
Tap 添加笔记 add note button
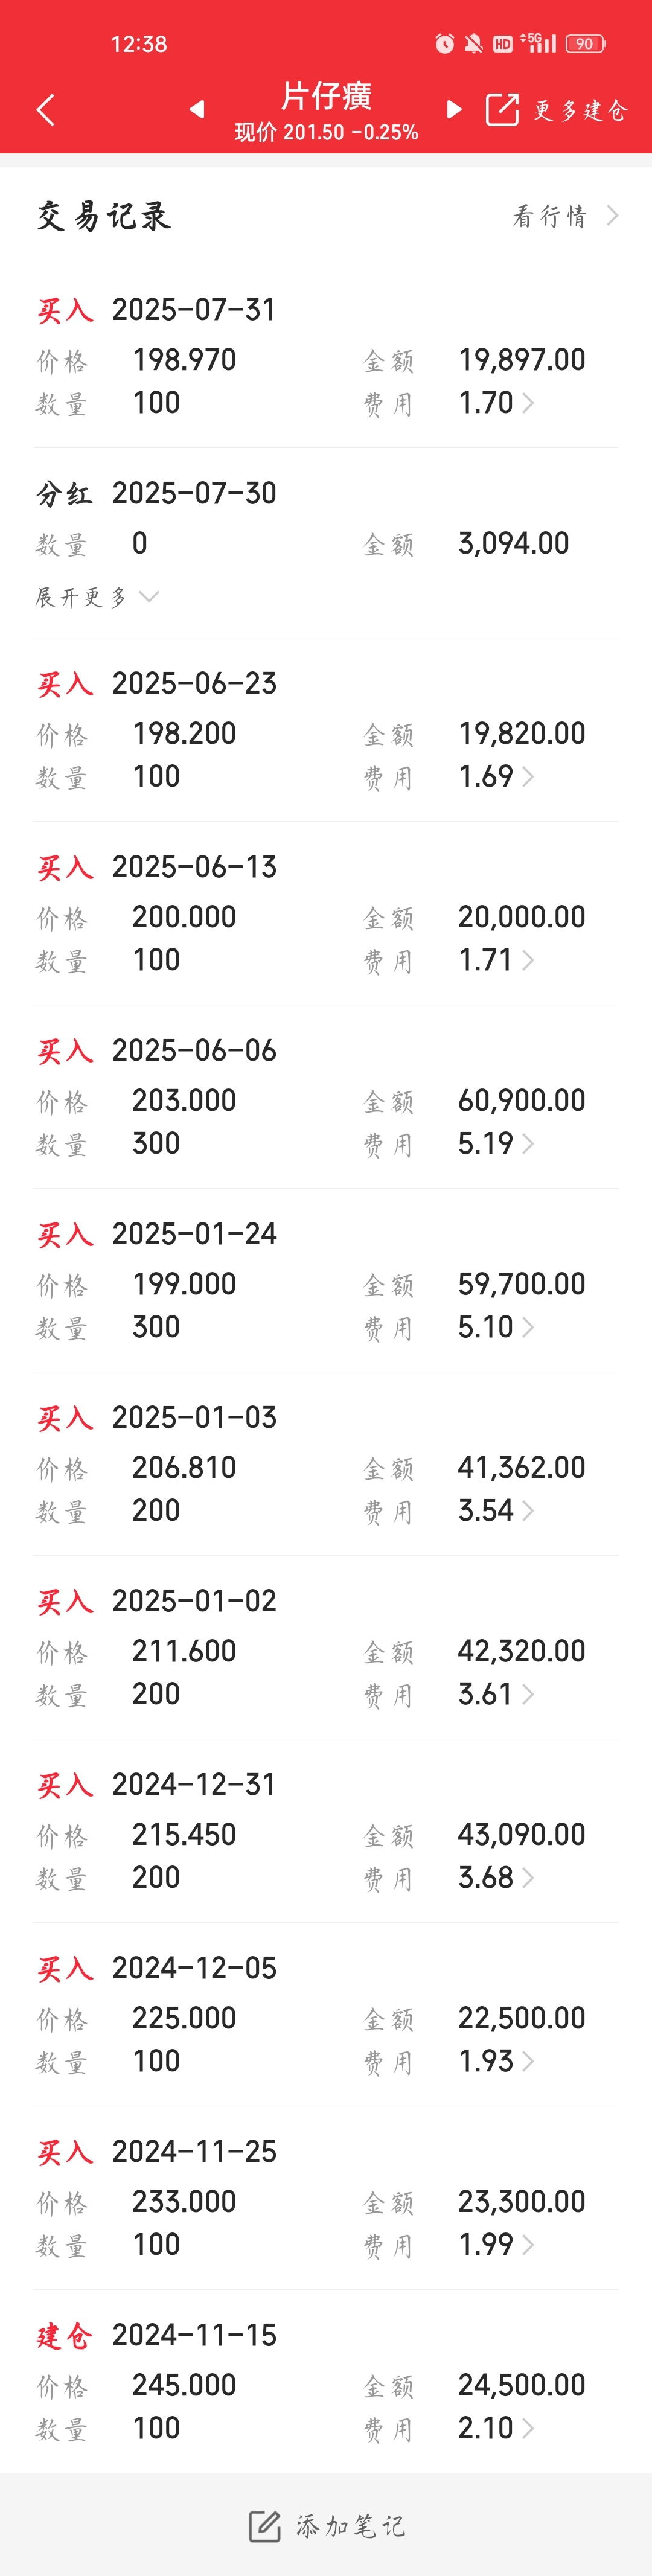(x=326, y=2526)
